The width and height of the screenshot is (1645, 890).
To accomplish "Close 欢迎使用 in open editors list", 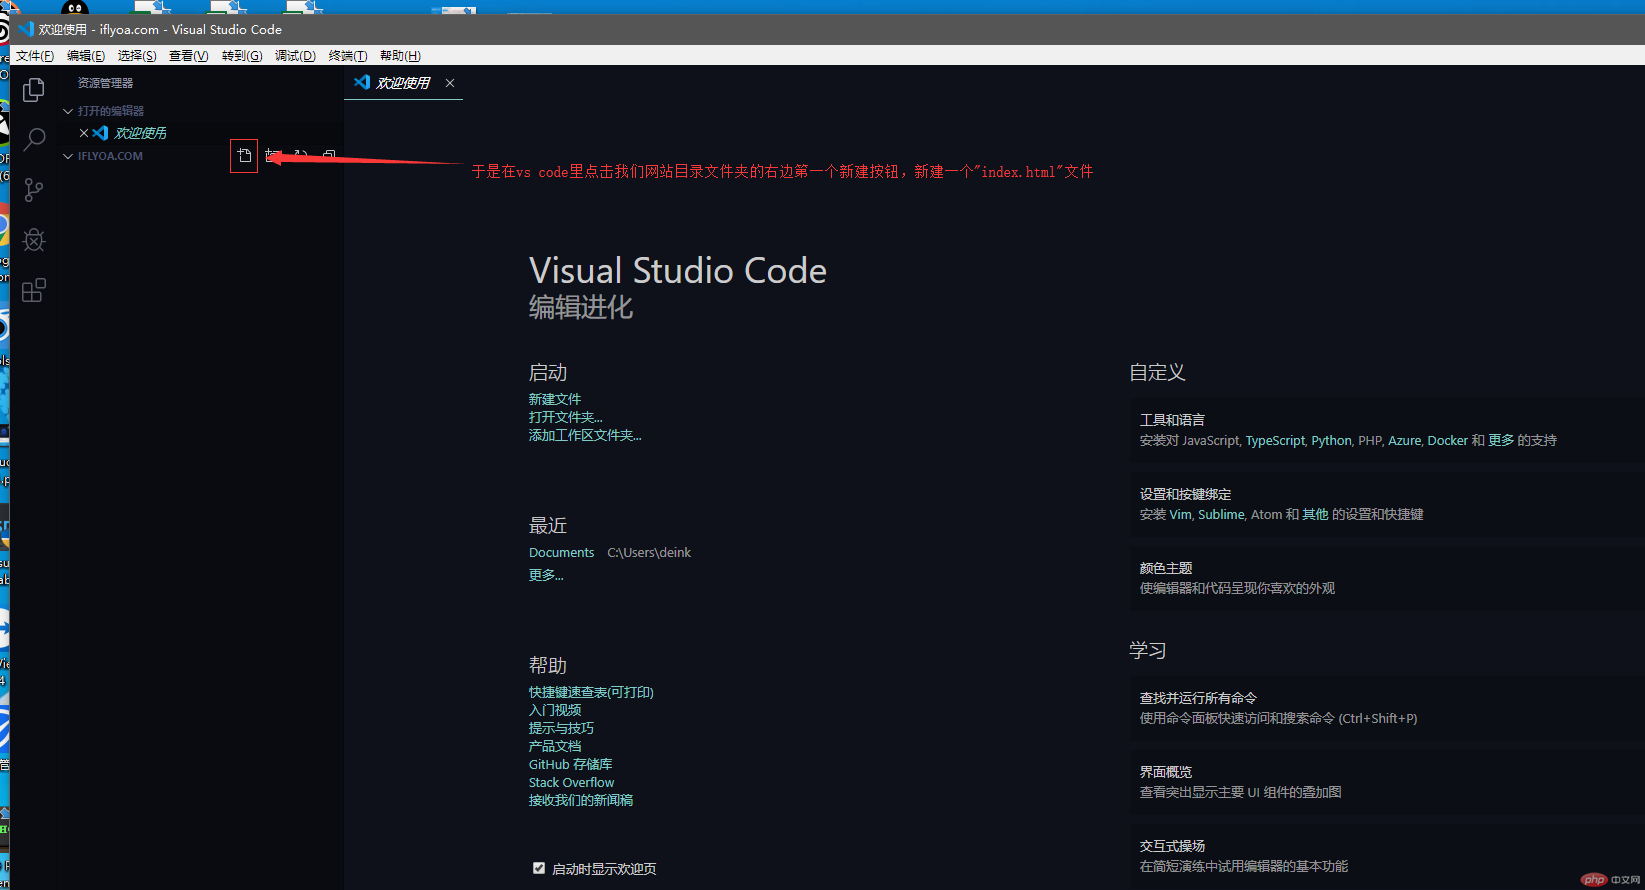I will tap(84, 133).
